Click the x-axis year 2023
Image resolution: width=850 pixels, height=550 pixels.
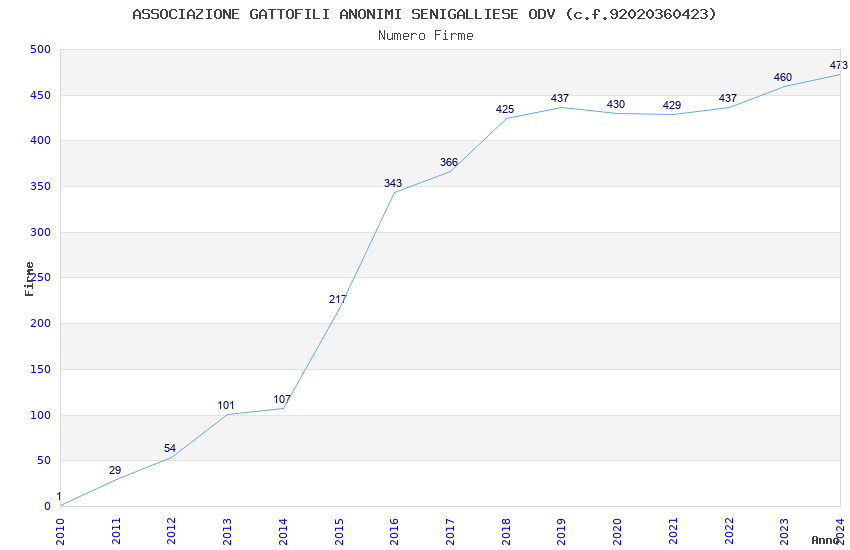point(784,531)
